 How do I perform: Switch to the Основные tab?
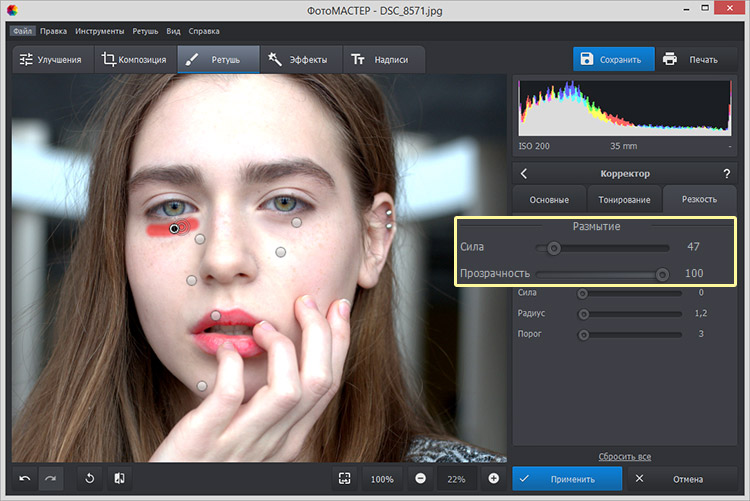549,199
